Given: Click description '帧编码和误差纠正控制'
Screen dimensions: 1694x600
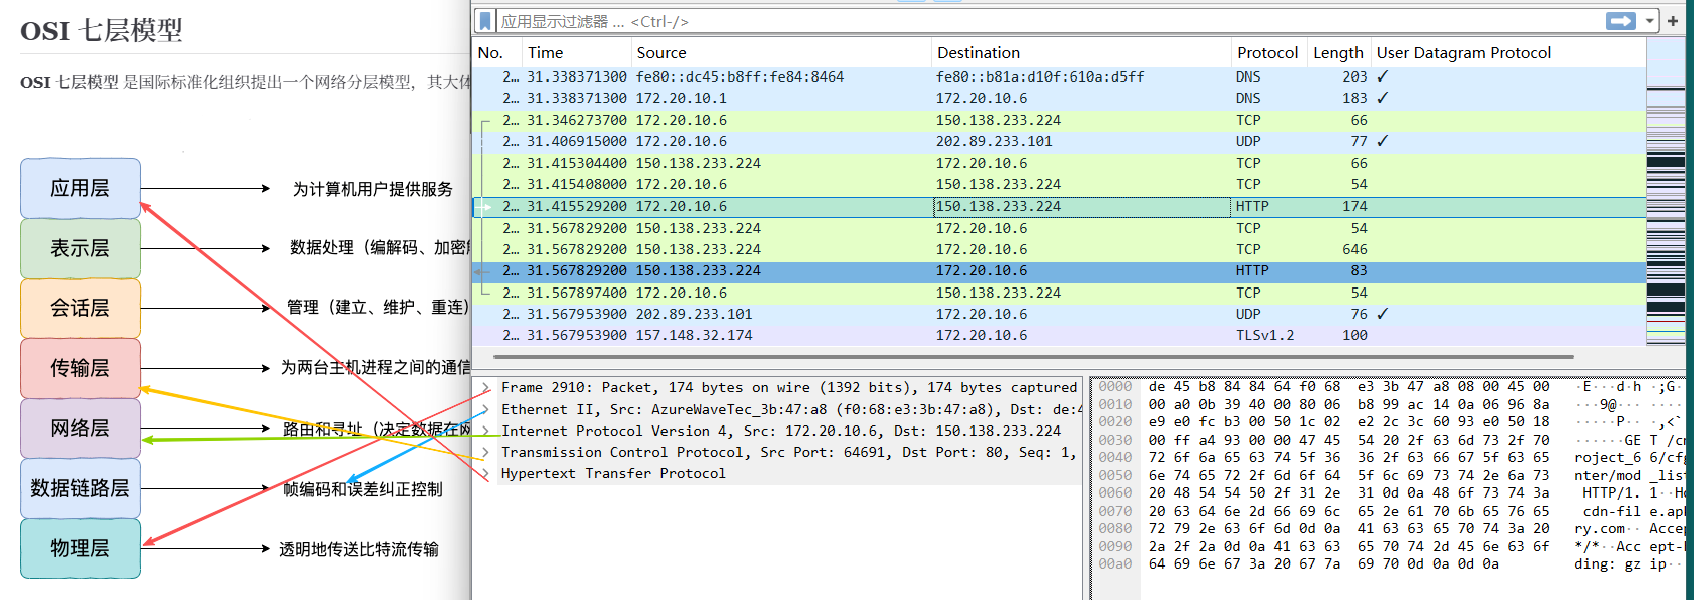Looking at the screenshot, I should (363, 489).
